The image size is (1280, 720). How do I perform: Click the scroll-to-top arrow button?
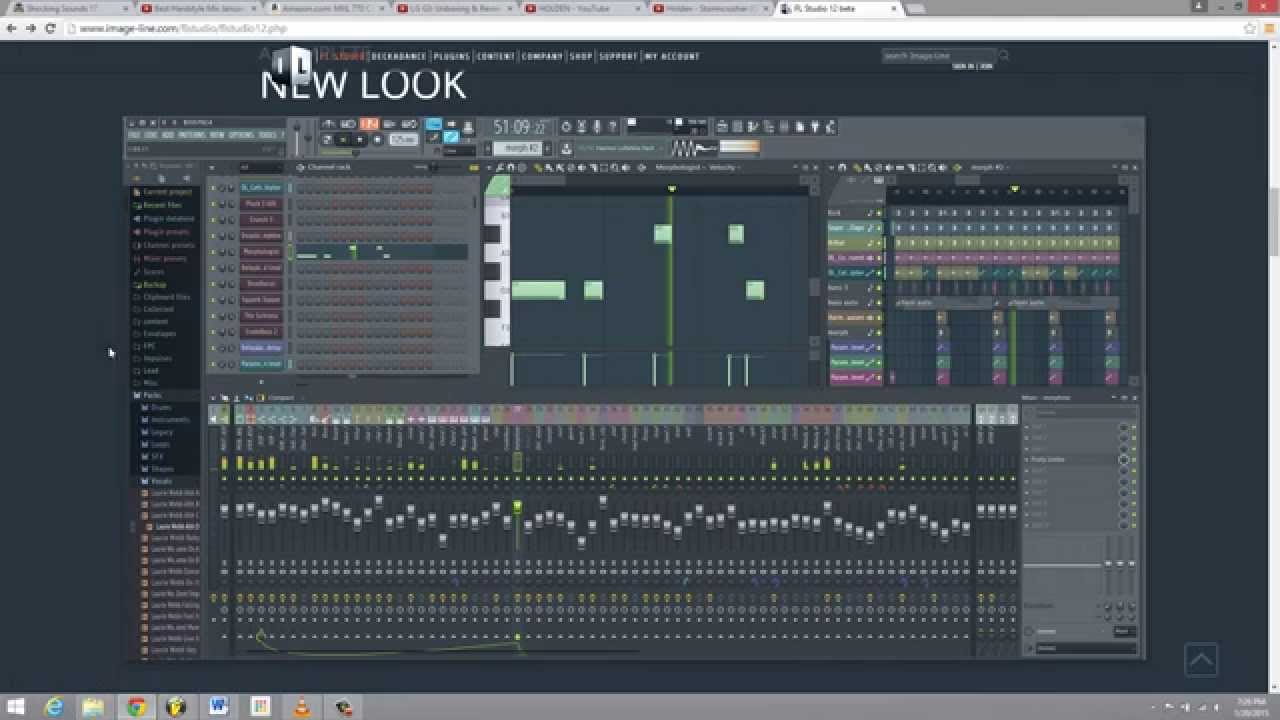[x=1201, y=660]
